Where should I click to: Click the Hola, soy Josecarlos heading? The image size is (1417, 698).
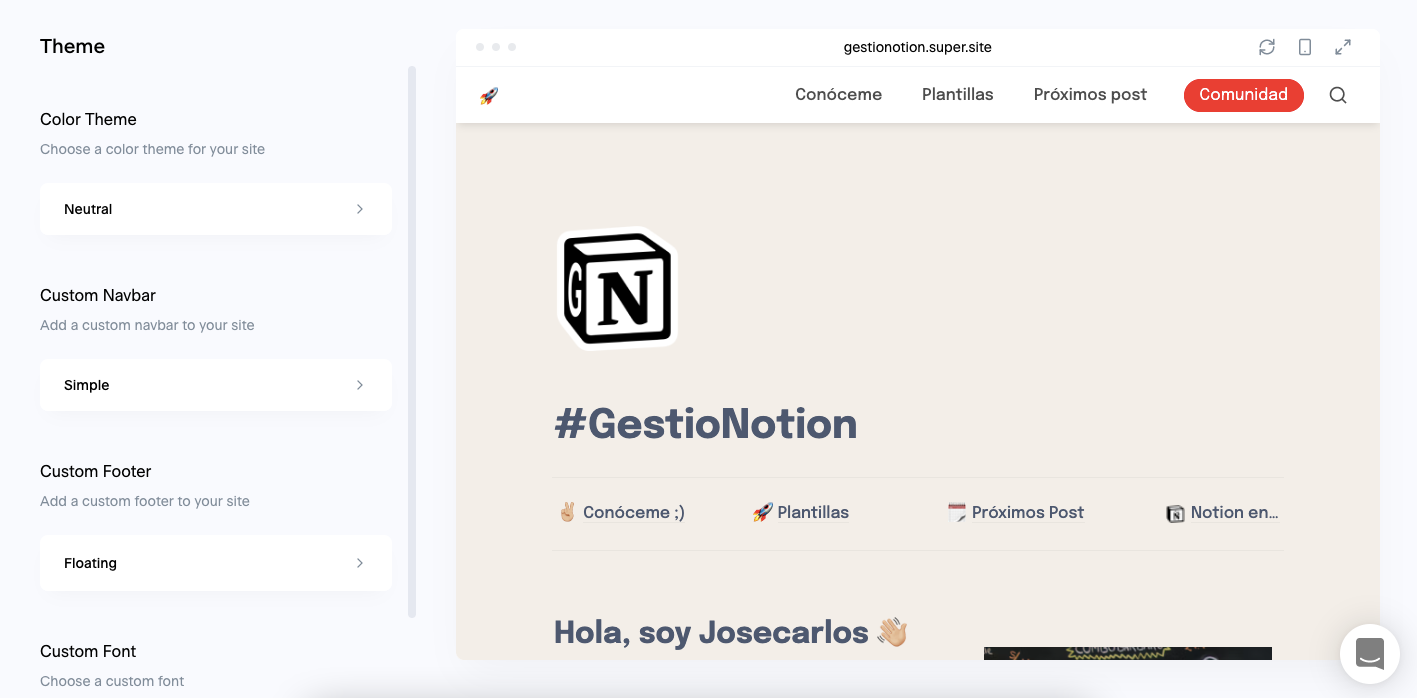(x=731, y=633)
